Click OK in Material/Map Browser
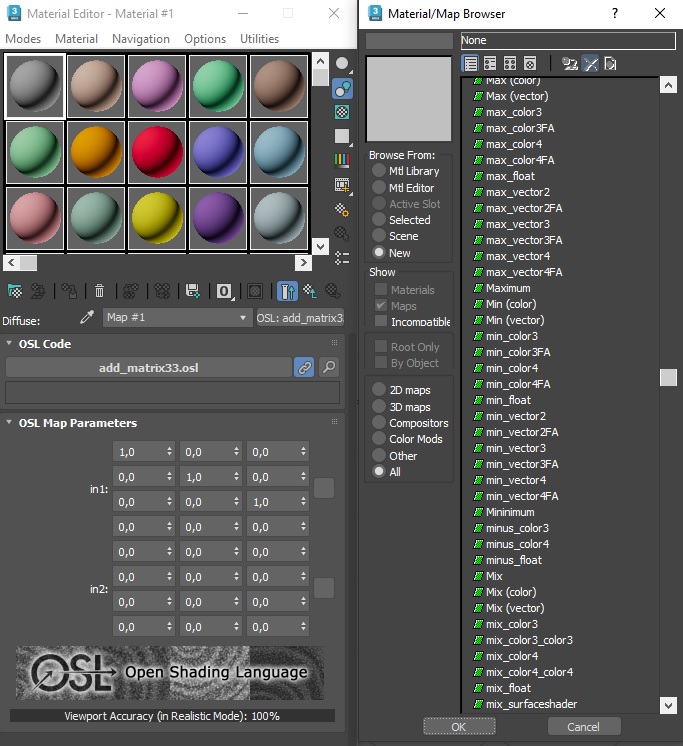This screenshot has height=746, width=683. [459, 726]
